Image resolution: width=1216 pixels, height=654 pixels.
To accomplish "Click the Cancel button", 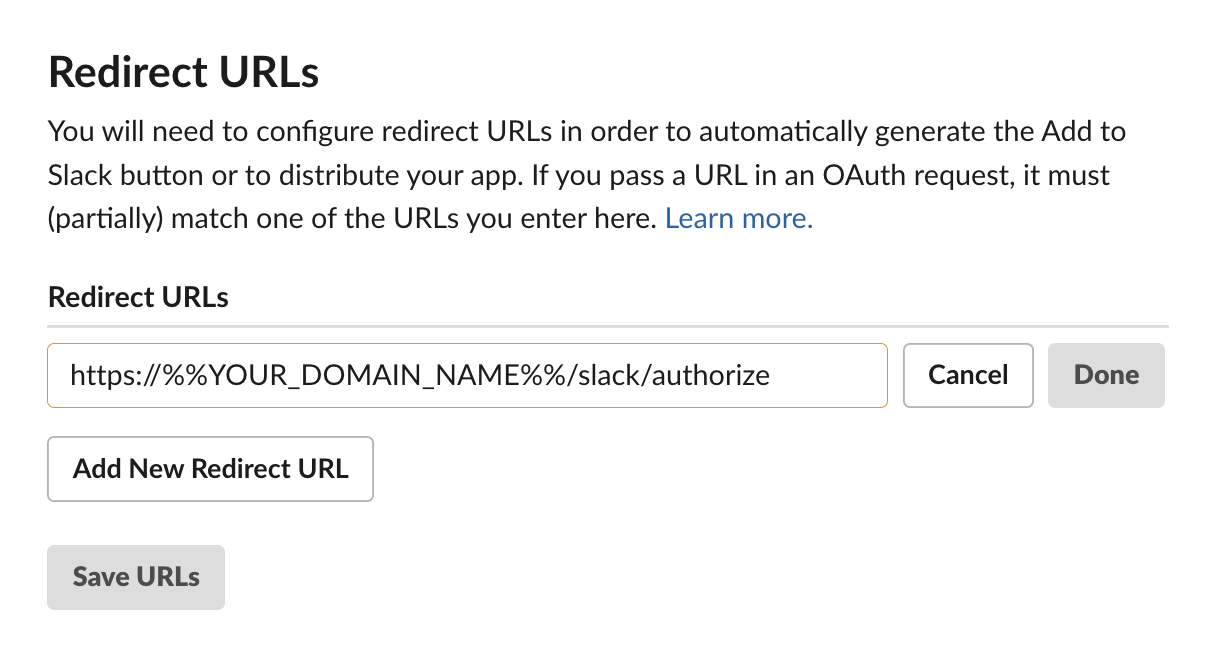I will [967, 375].
